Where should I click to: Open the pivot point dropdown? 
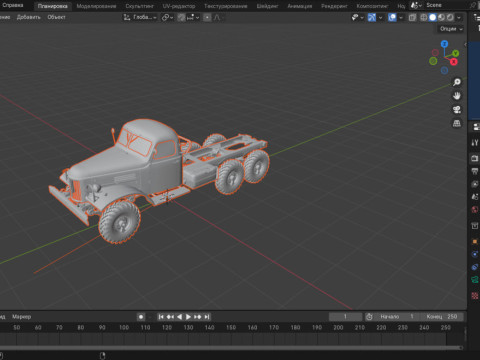tap(167, 17)
